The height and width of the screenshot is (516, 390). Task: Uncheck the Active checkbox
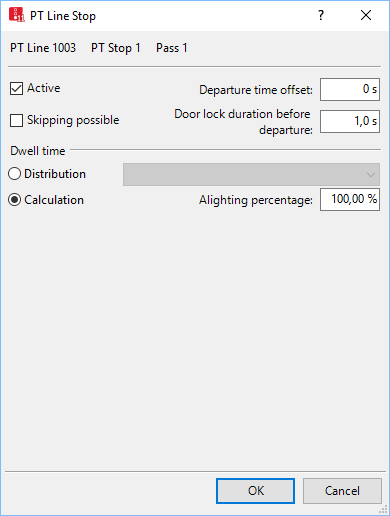[x=16, y=89]
